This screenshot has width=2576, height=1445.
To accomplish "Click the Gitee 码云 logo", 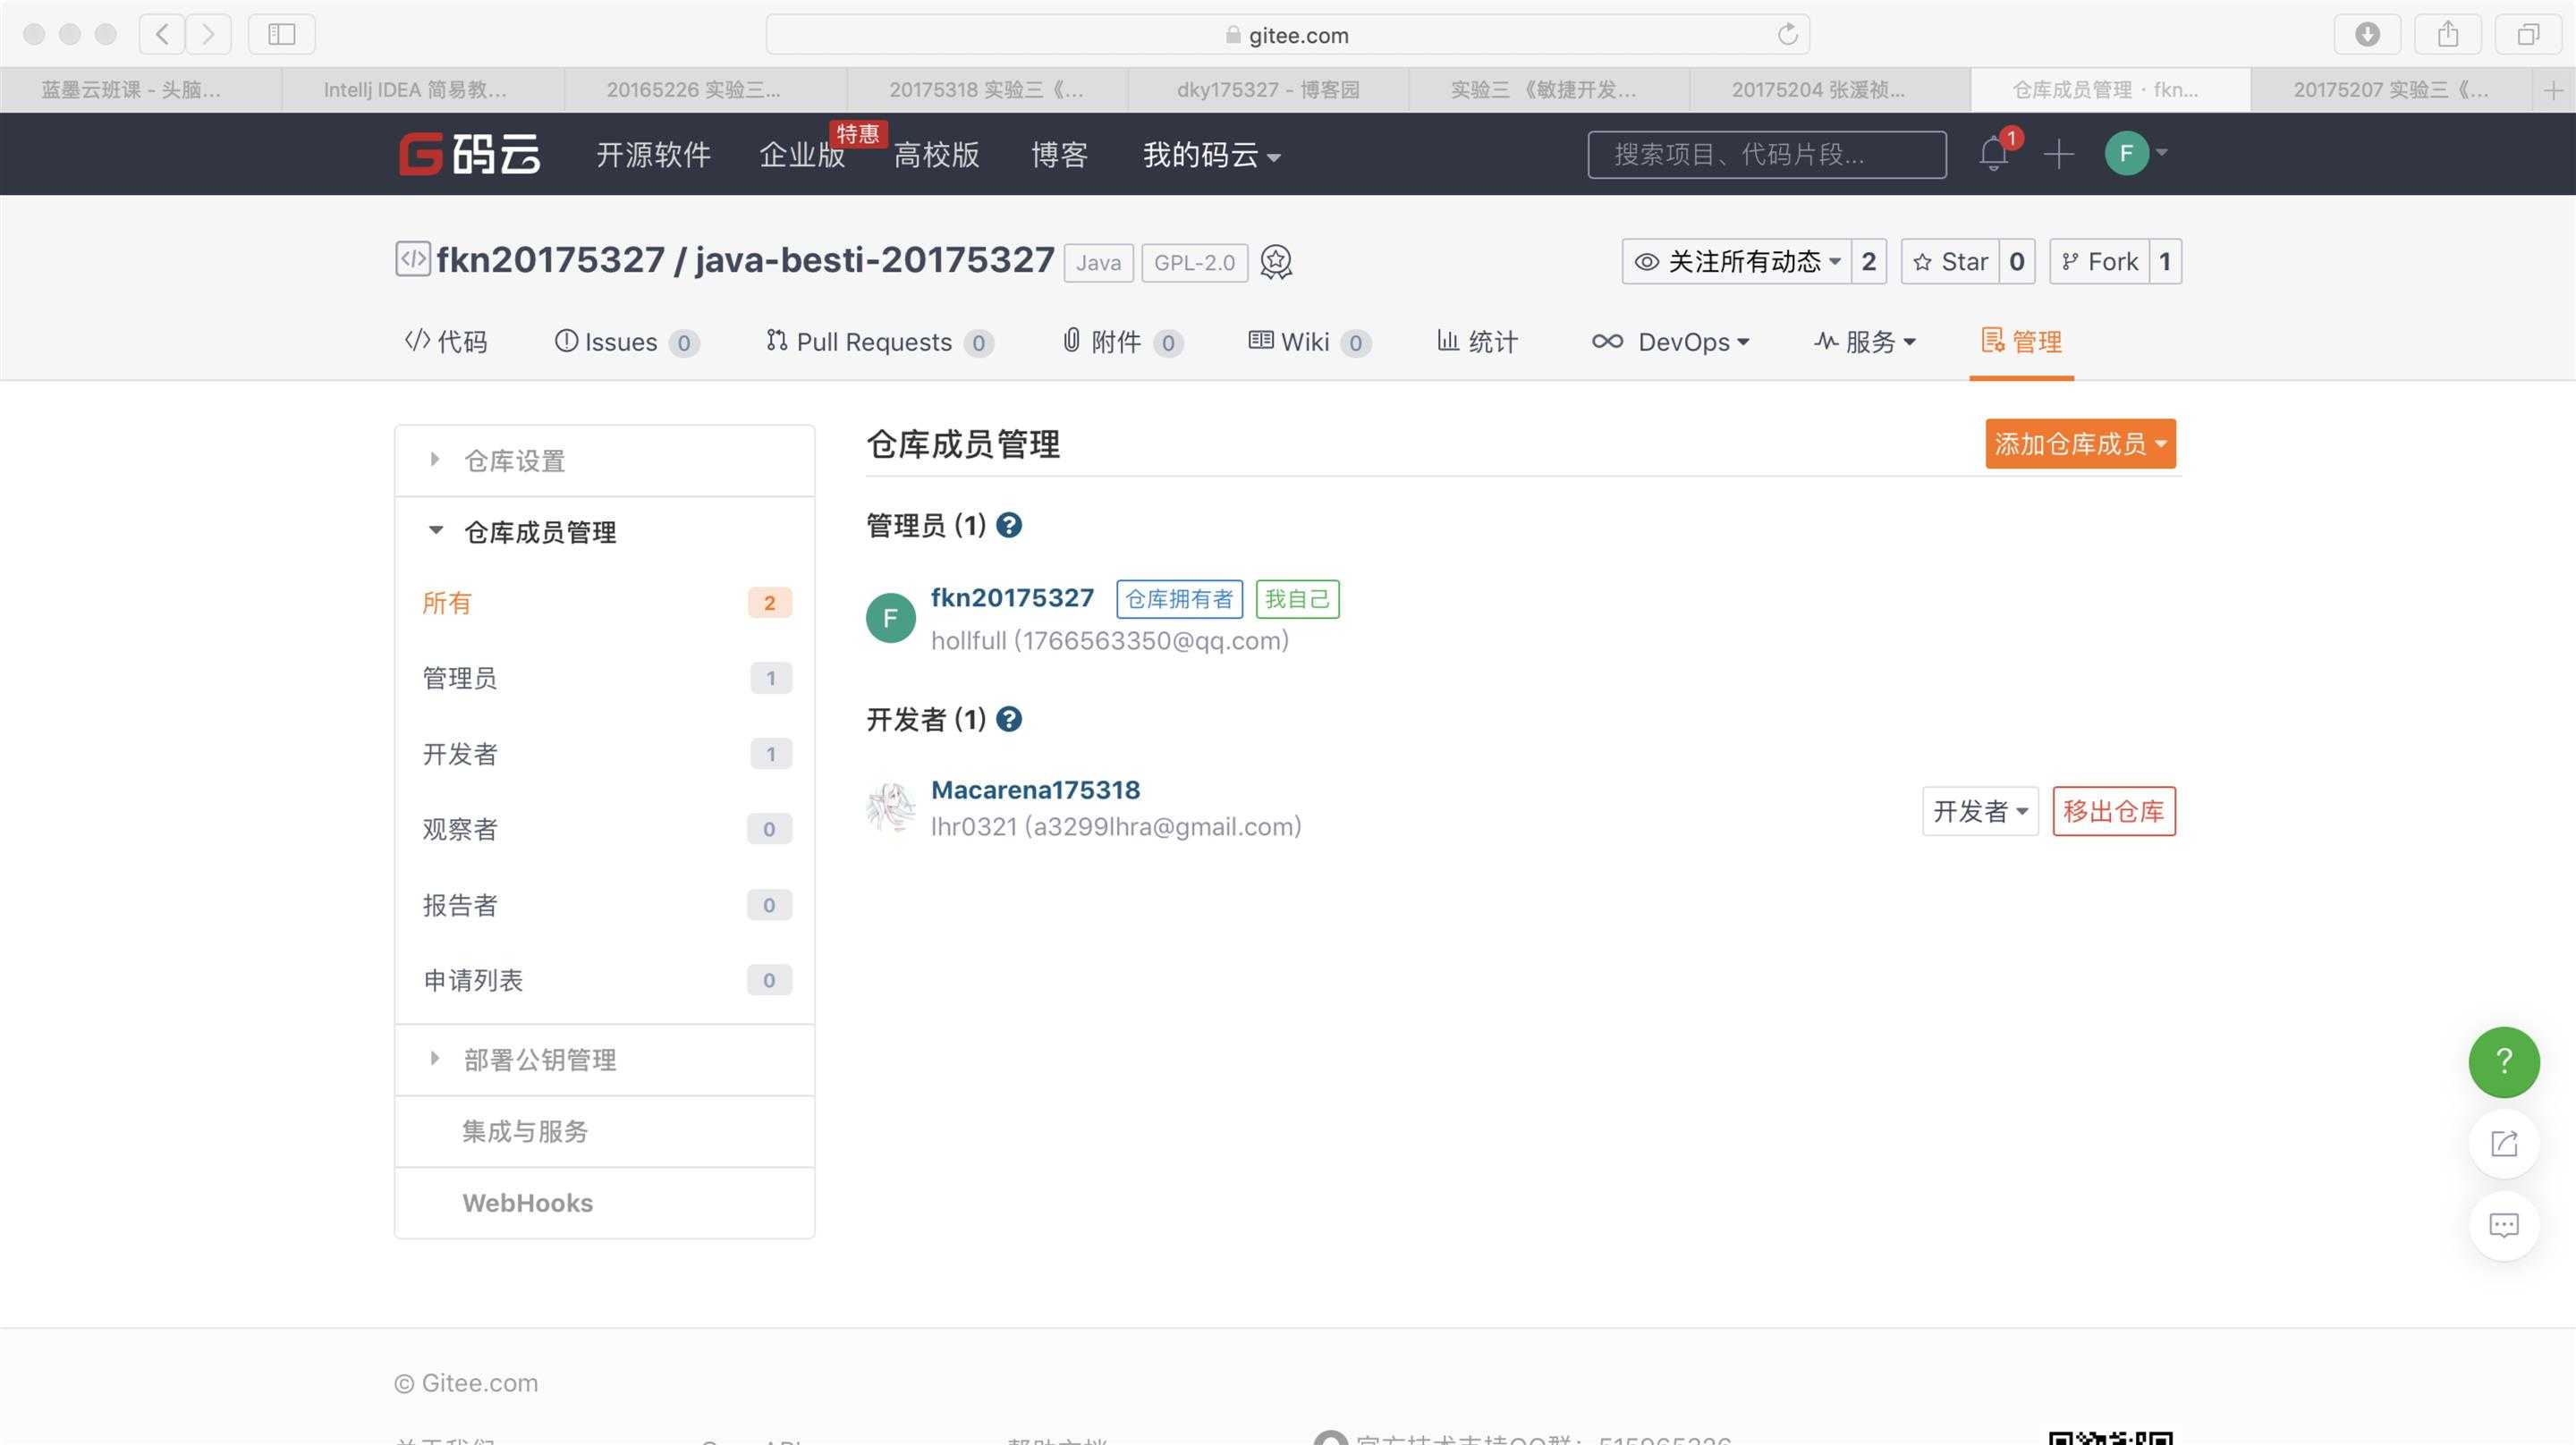I will 469,154.
